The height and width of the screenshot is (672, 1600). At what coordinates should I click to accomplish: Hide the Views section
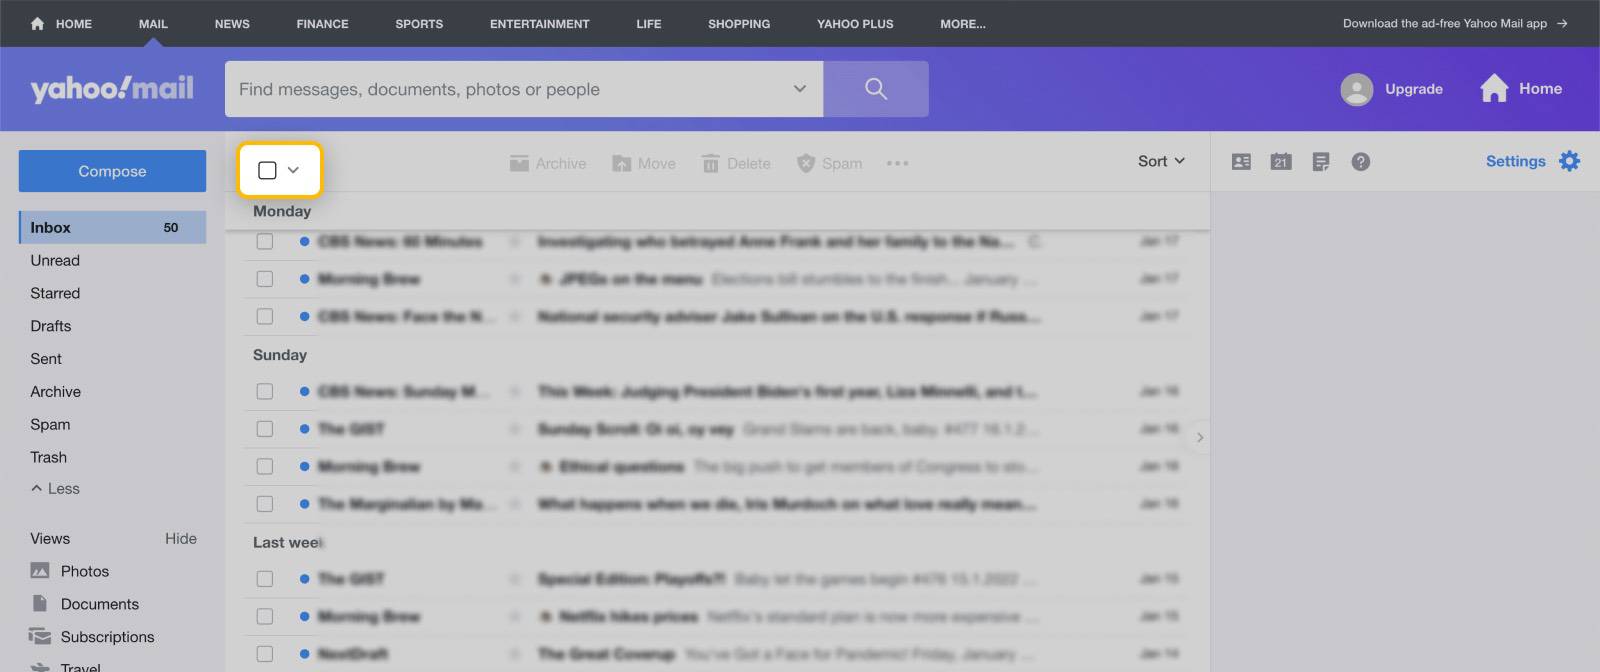pyautogui.click(x=181, y=538)
